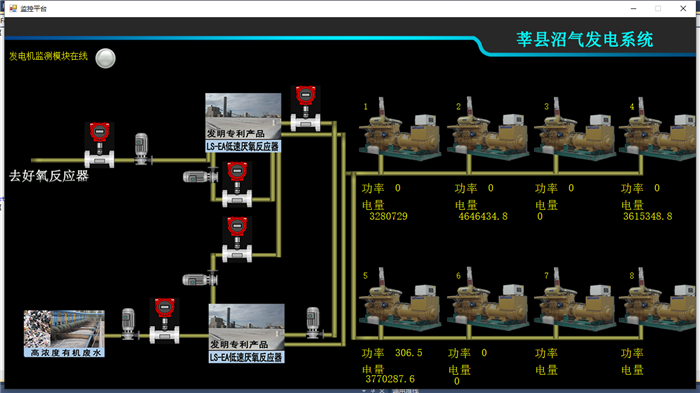Click the lower horizontal pump motor
Screen dimensions: 700x393
click(200, 280)
